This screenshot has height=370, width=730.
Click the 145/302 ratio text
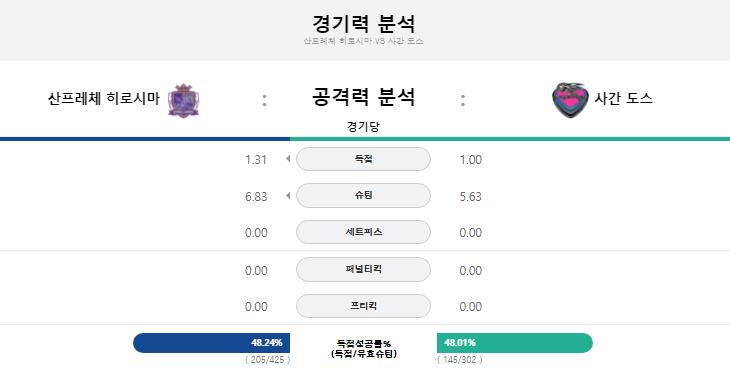click(460, 360)
